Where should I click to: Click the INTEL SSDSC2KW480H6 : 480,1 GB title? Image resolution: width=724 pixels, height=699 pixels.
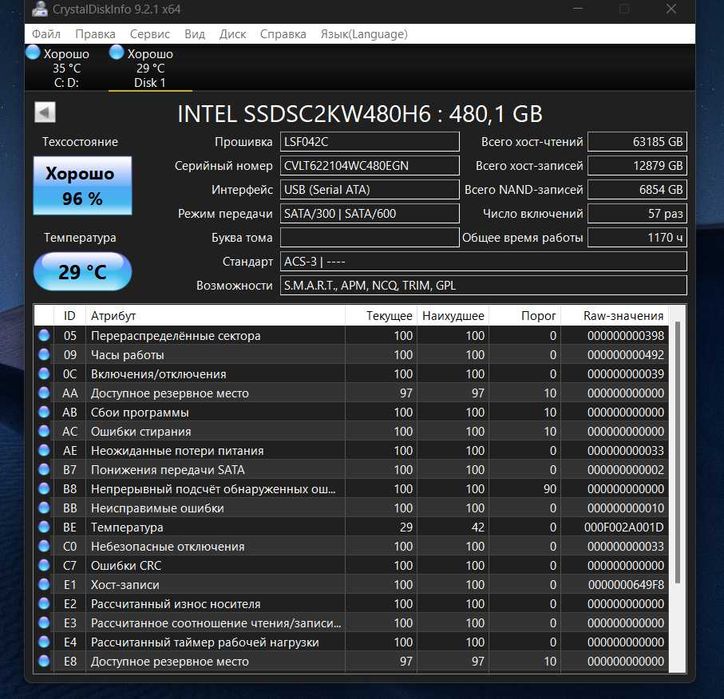360,114
